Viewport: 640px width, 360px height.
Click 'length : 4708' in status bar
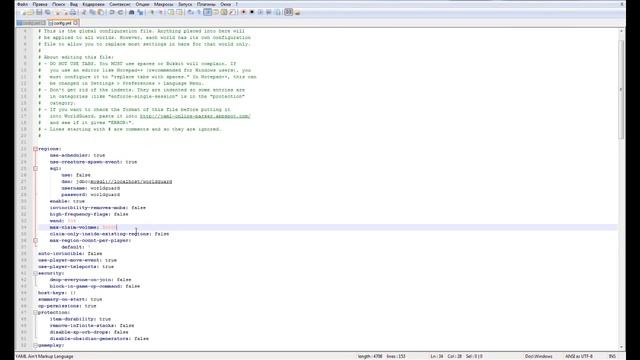tap(370, 356)
